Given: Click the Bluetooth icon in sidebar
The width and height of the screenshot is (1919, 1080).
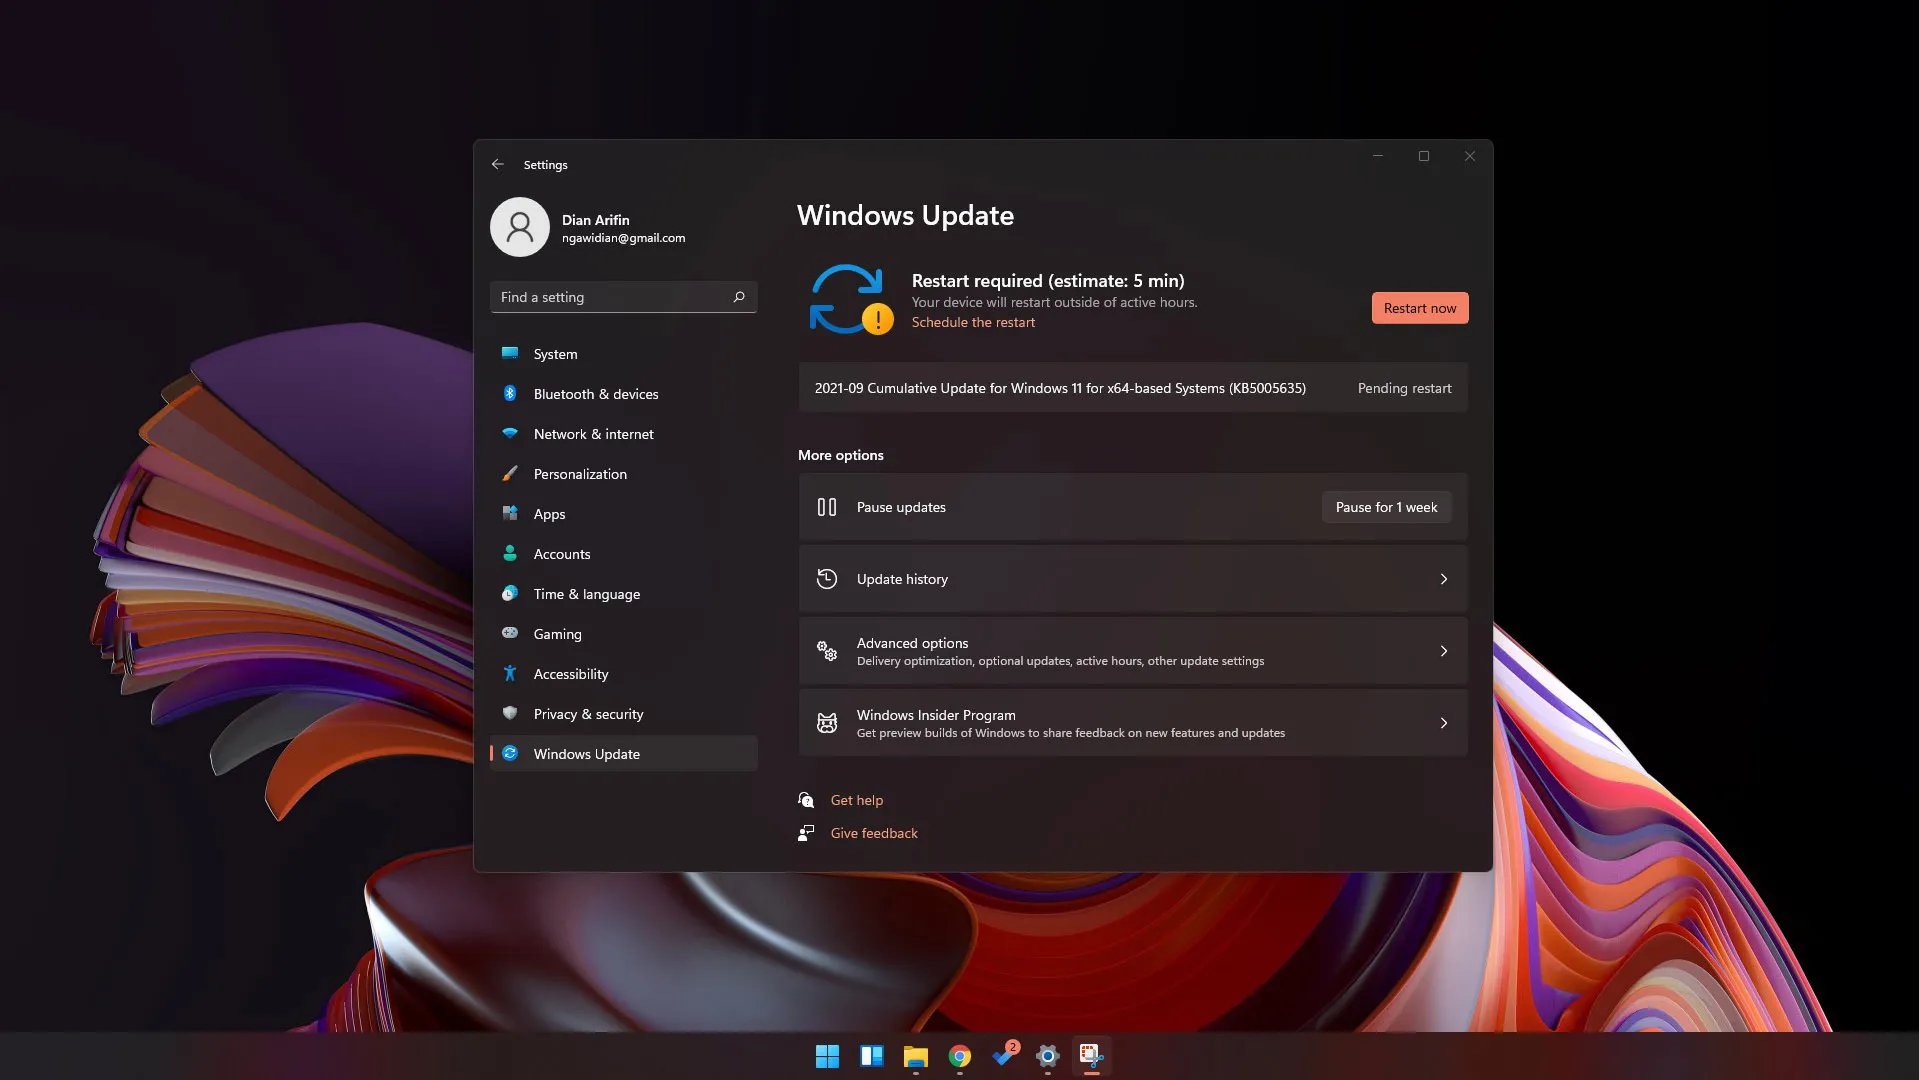Looking at the screenshot, I should [510, 394].
